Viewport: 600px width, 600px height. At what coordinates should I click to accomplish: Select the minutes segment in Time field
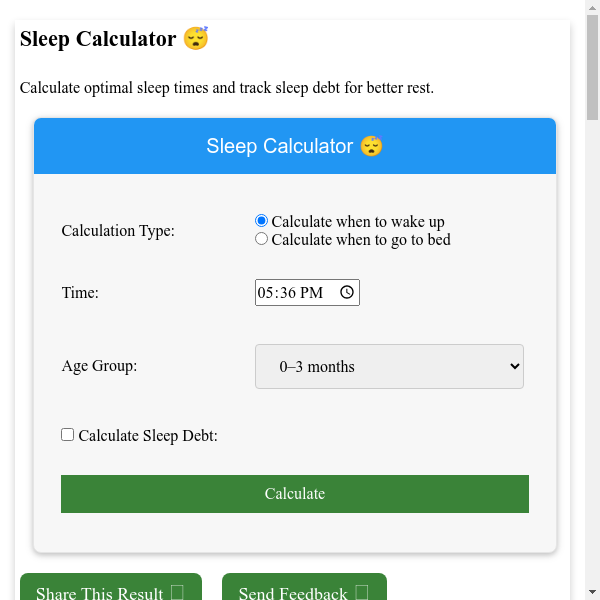pyautogui.click(x=287, y=293)
